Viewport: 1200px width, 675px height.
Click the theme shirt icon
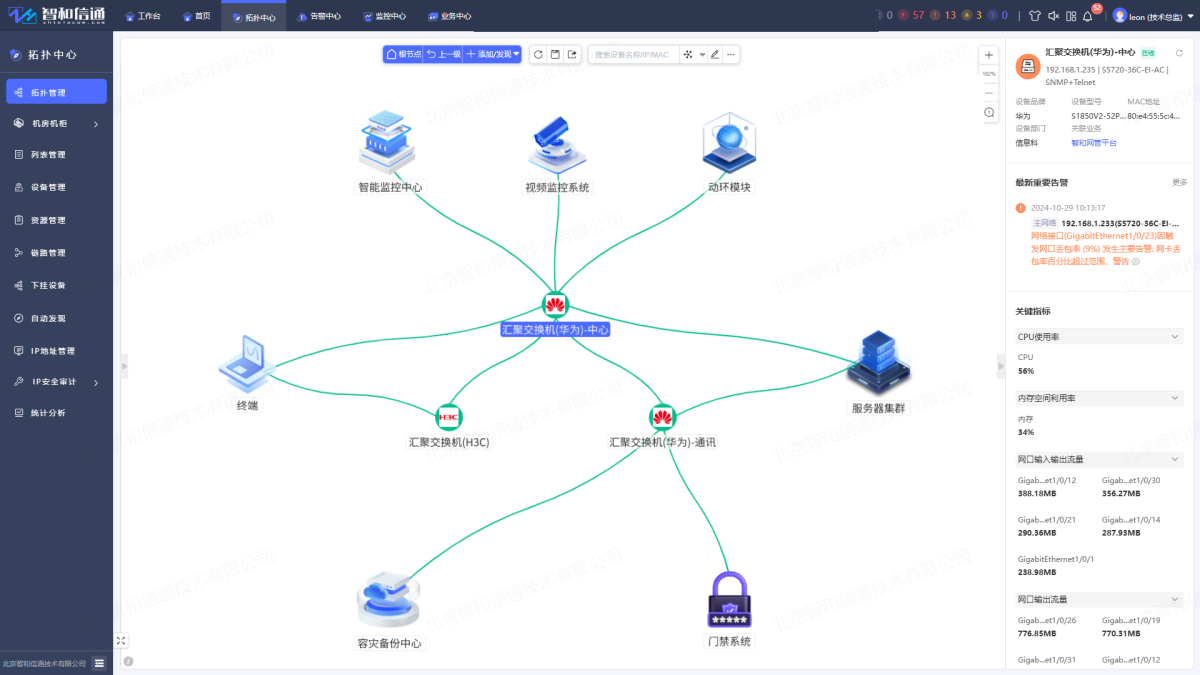[1034, 16]
